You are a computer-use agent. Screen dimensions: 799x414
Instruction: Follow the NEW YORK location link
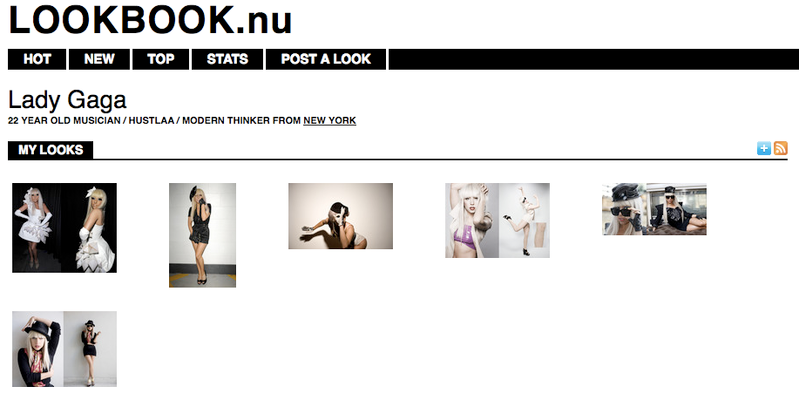pyautogui.click(x=330, y=121)
